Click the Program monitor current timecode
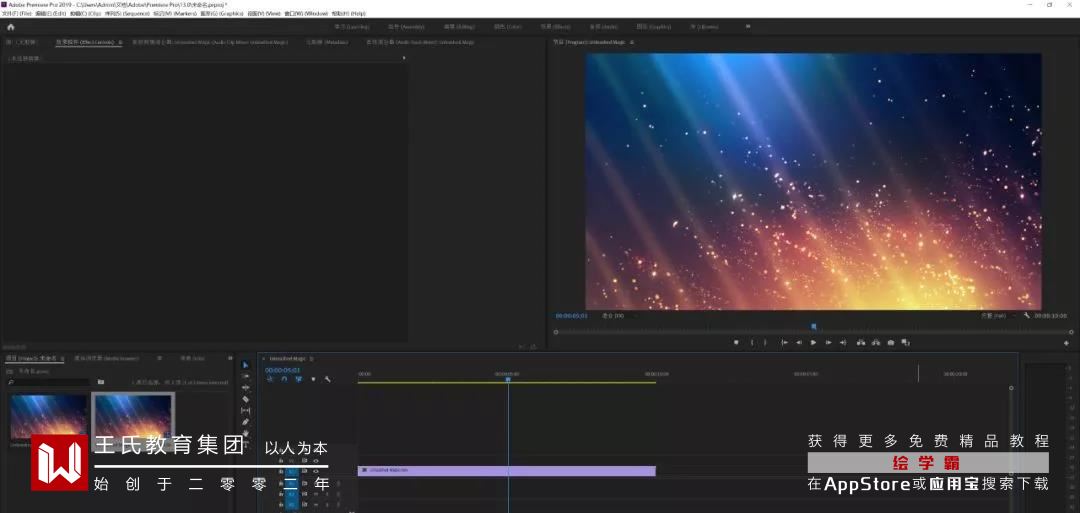 click(x=572, y=315)
